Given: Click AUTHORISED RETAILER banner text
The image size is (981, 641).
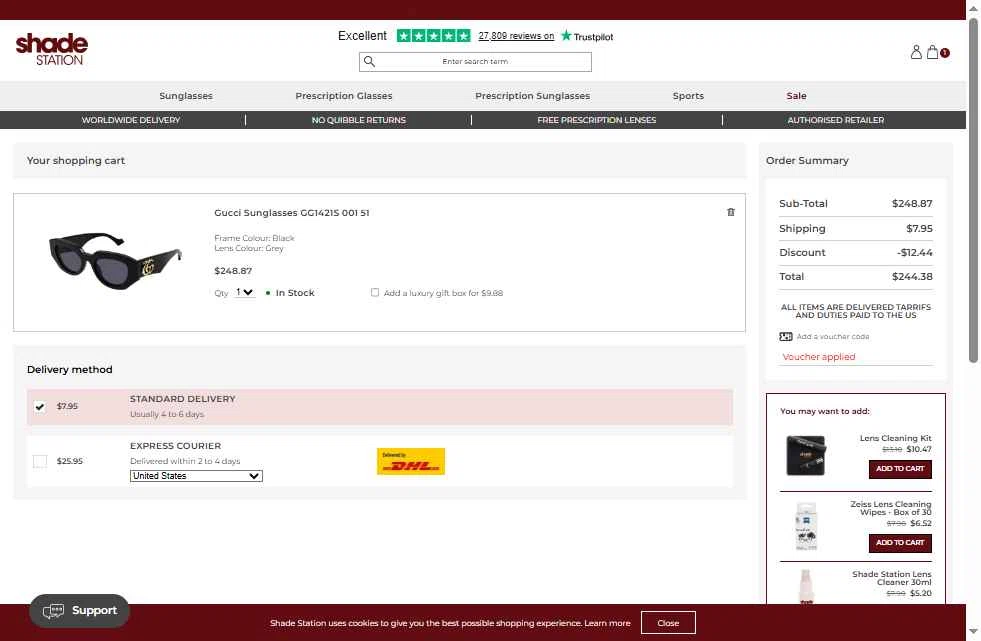Looking at the screenshot, I should click(x=836, y=120).
